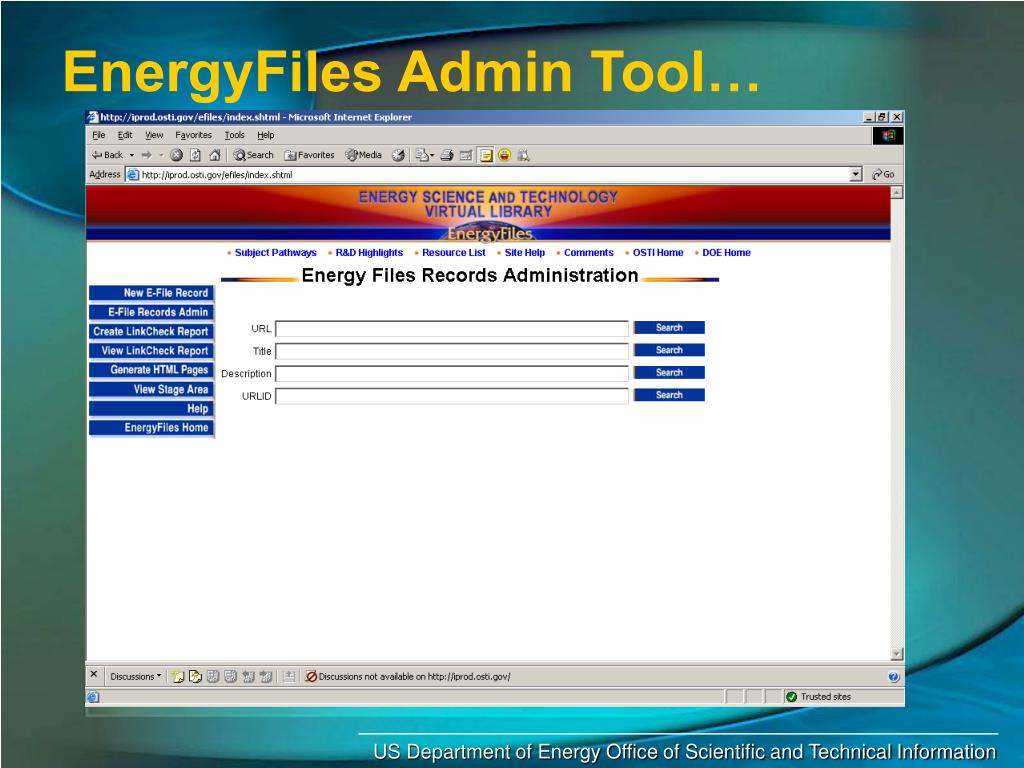
Task: Click the View Stage Area button
Action: click(152, 389)
